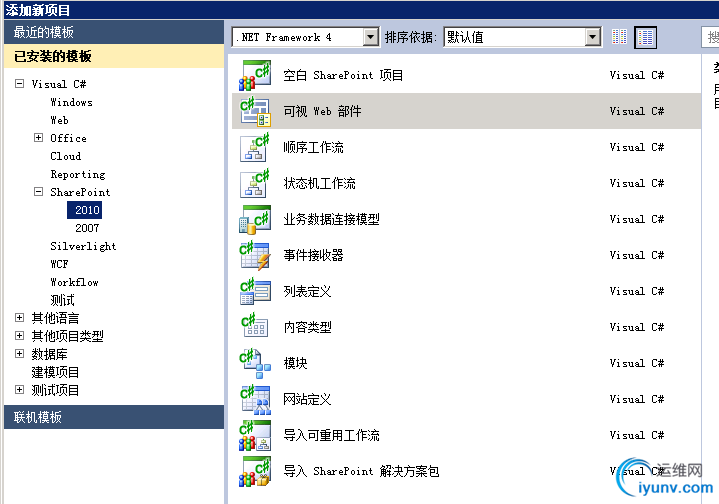Click the 空白 SharePoint 项目 name
The image size is (719, 504).
point(343,75)
